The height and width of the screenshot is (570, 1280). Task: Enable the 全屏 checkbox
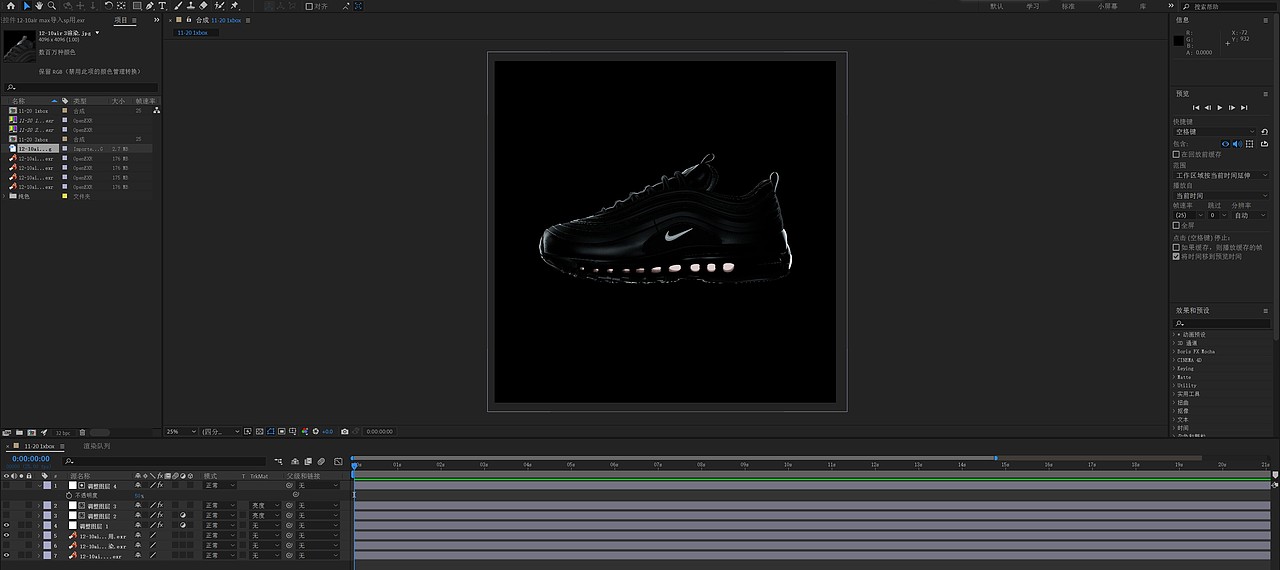click(x=1176, y=226)
